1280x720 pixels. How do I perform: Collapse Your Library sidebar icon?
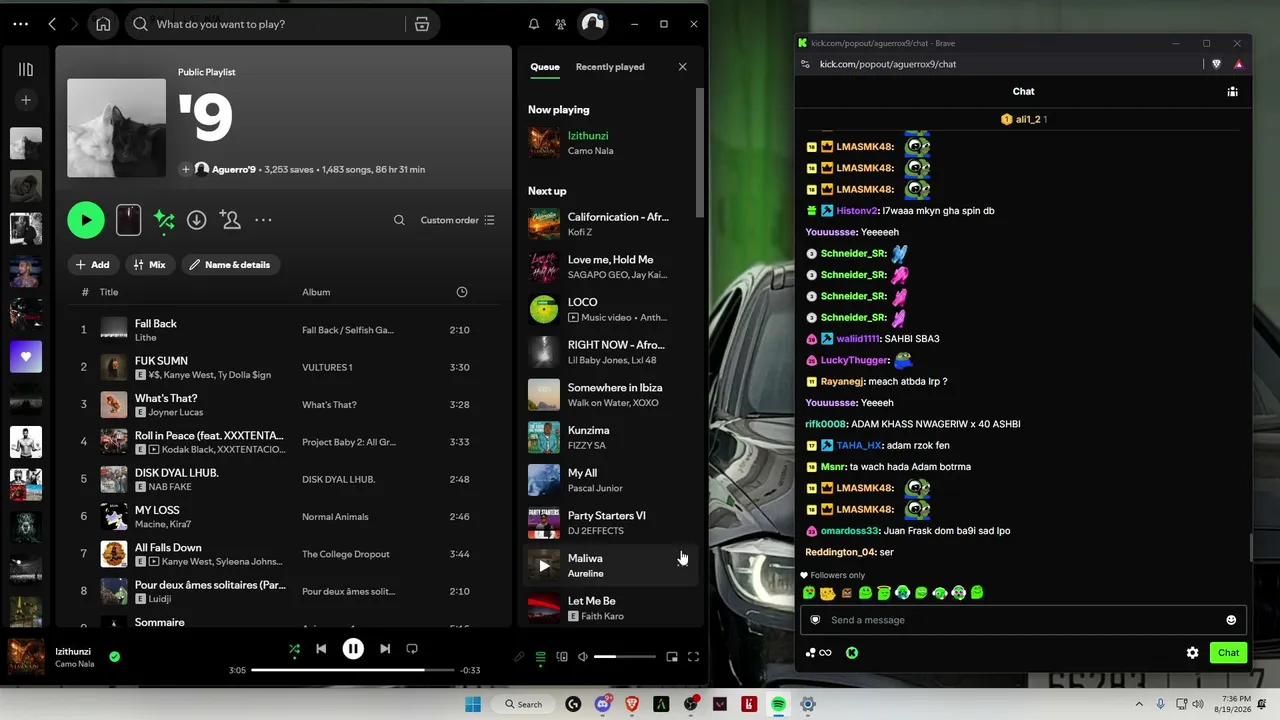click(26, 69)
